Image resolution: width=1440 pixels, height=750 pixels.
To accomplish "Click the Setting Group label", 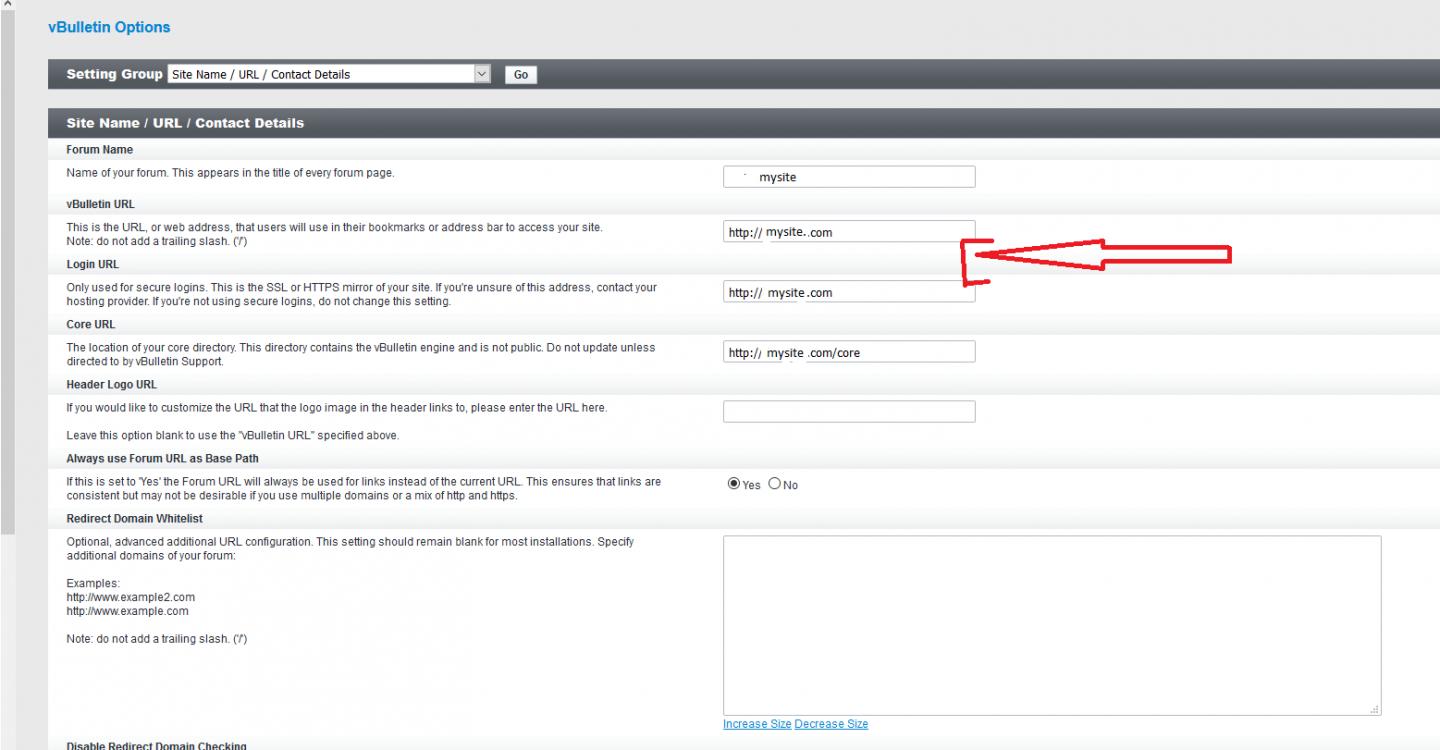I will click(x=114, y=74).
